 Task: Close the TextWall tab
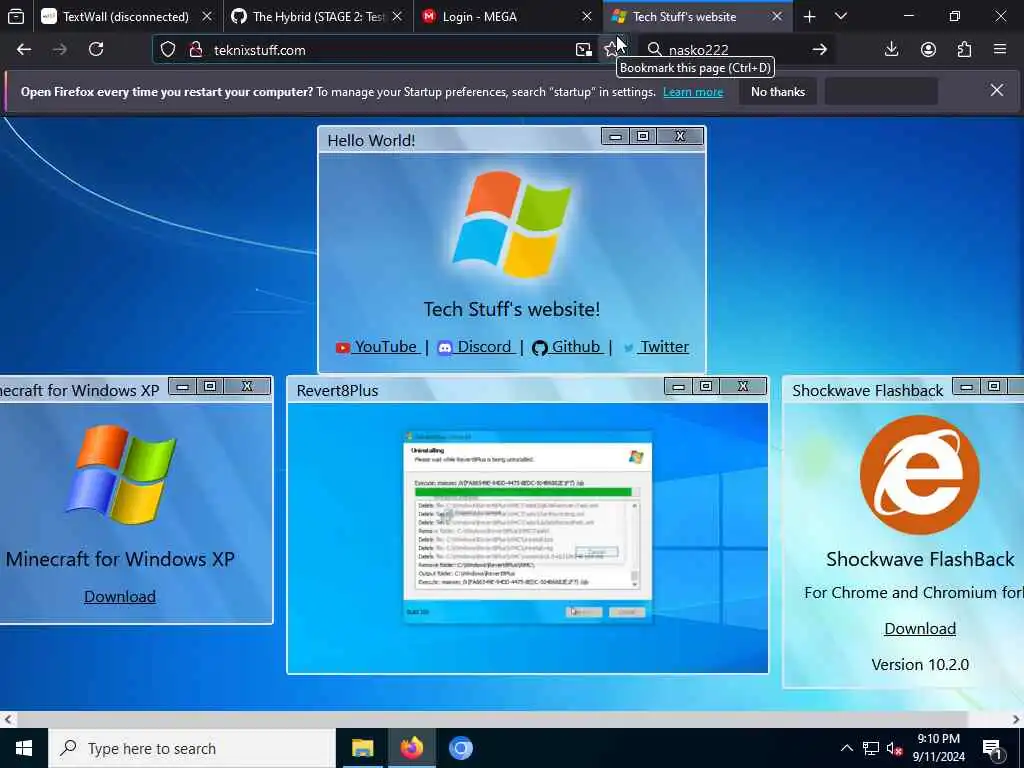[207, 16]
